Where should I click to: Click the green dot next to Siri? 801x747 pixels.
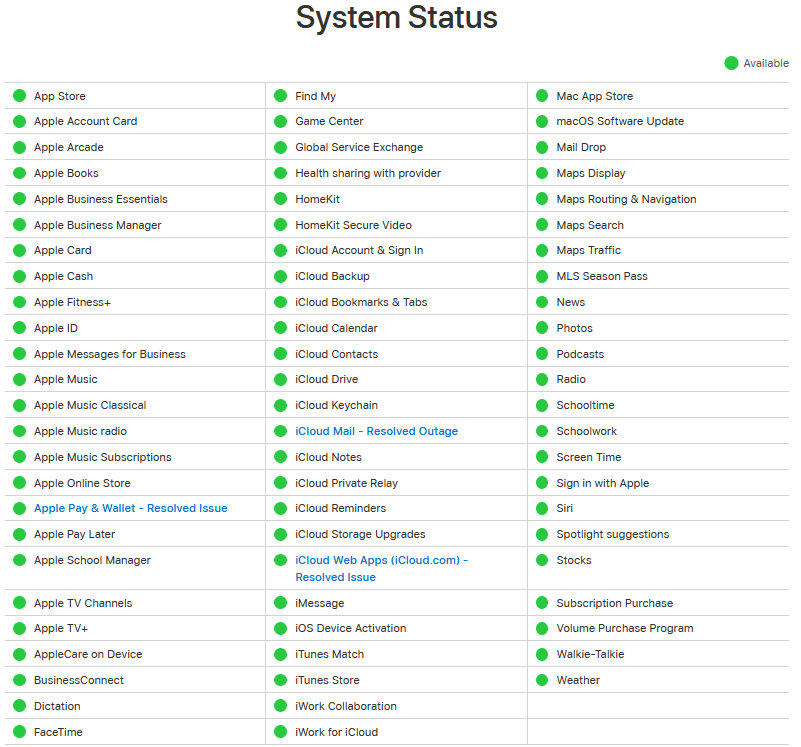[x=542, y=508]
